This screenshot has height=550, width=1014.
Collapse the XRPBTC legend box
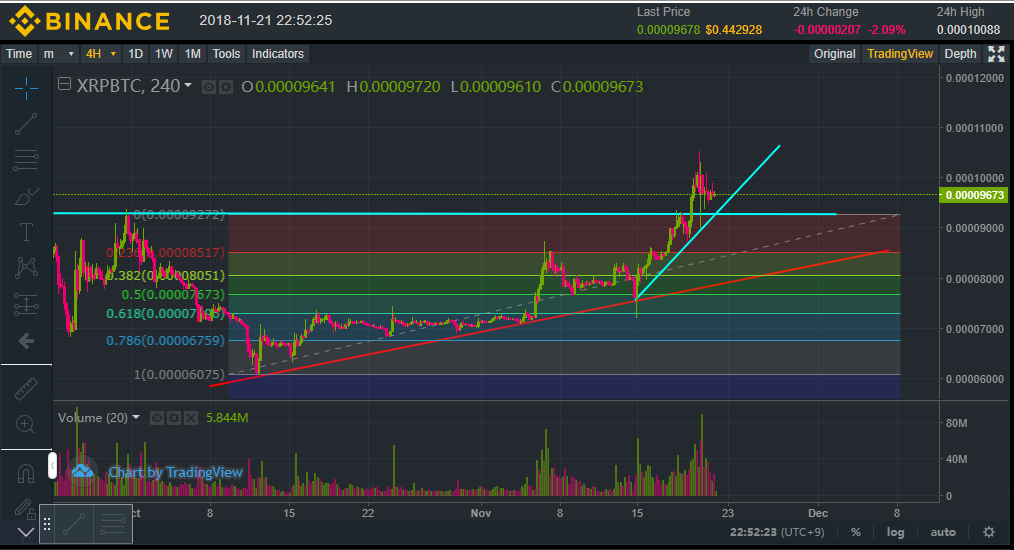pyautogui.click(x=64, y=84)
